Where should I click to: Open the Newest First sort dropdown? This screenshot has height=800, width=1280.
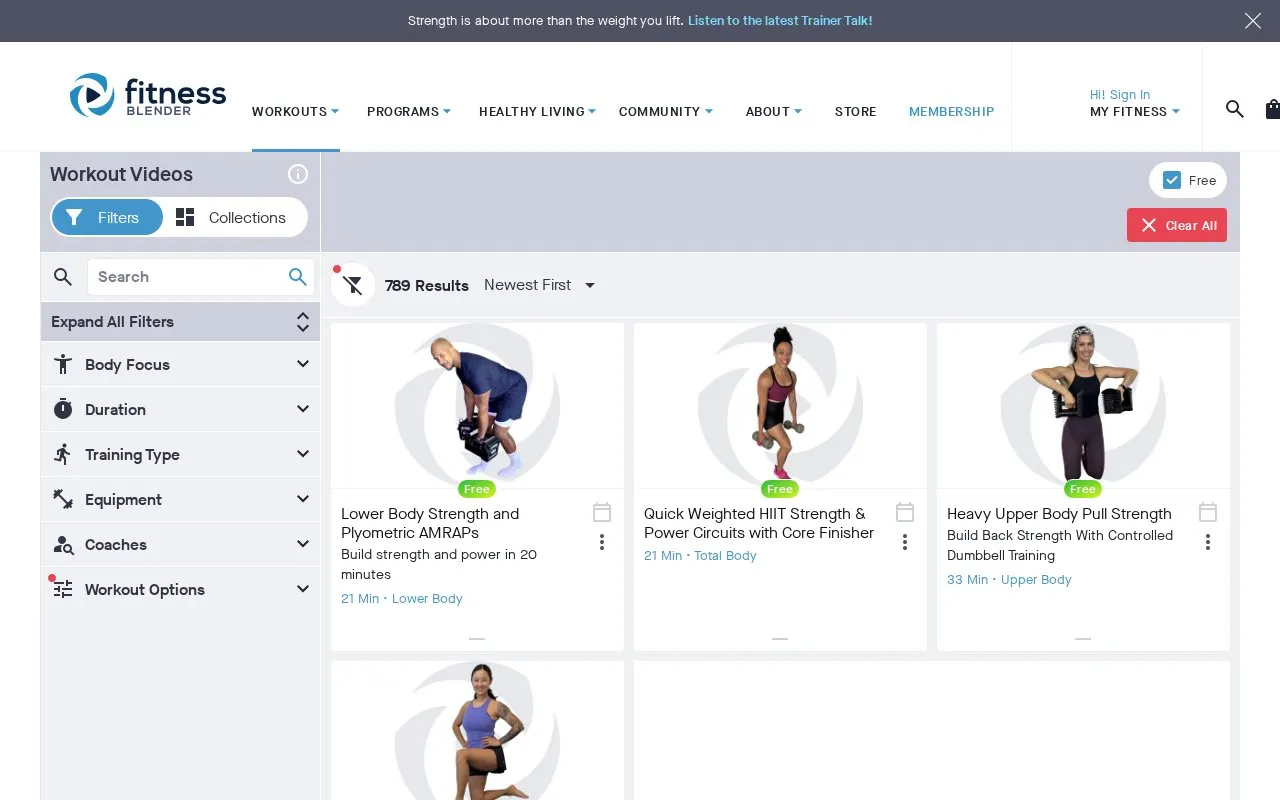[x=540, y=285]
